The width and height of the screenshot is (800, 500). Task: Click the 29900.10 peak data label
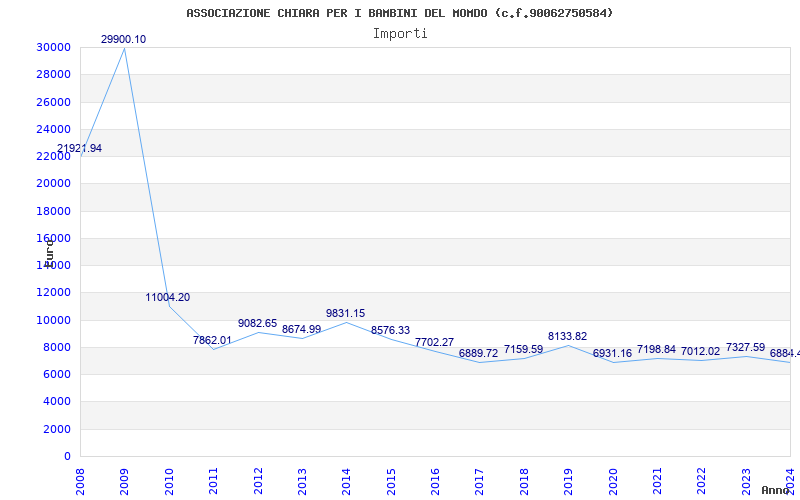click(x=123, y=39)
